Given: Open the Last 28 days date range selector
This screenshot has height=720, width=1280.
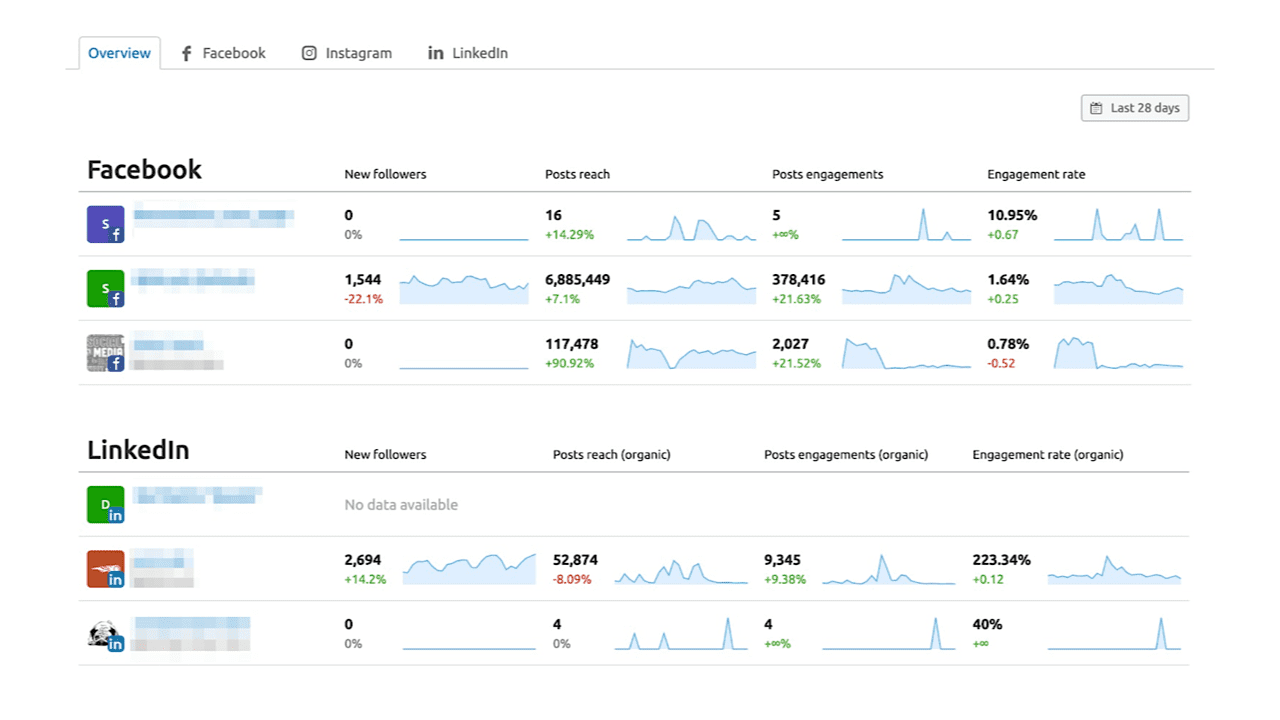Looking at the screenshot, I should 1135,108.
